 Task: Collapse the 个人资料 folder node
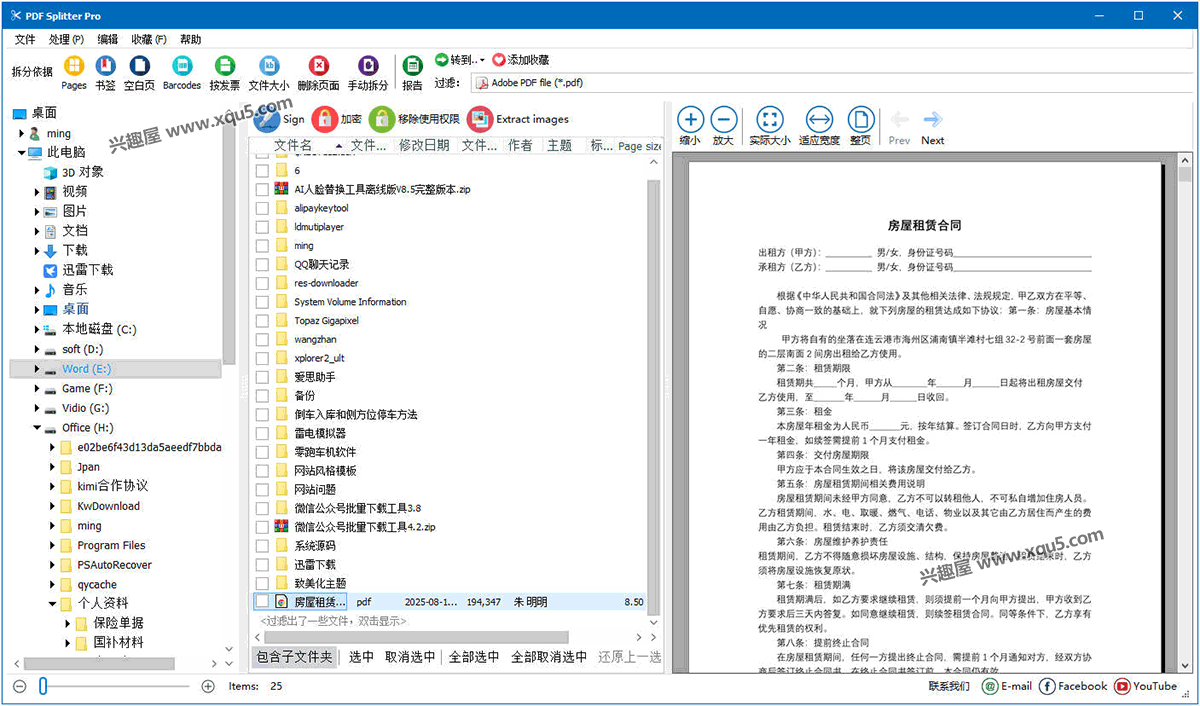pos(52,603)
